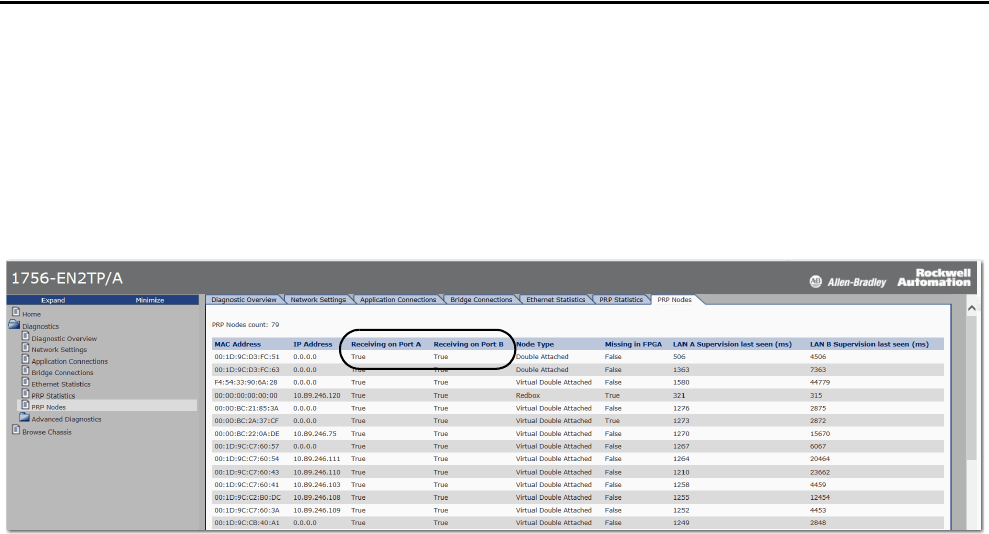Image resolution: width=989 pixels, height=534 pixels.
Task: Open PRP Statistics in sidebar tree
Action: pos(53,396)
